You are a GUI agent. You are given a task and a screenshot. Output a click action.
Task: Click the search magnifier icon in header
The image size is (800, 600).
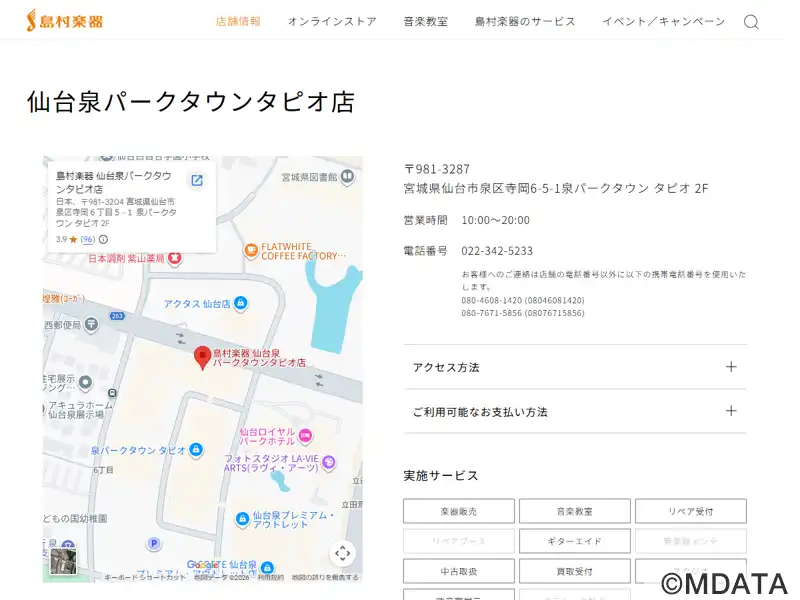751,22
